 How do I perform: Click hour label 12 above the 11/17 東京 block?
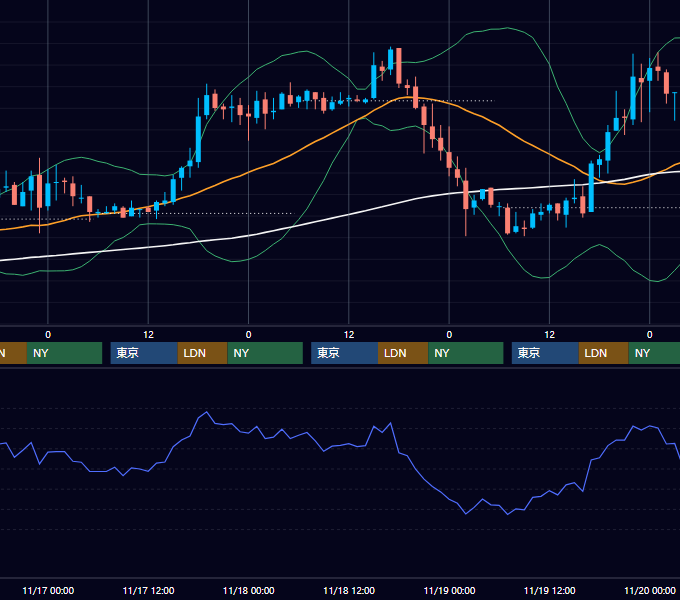(148, 335)
